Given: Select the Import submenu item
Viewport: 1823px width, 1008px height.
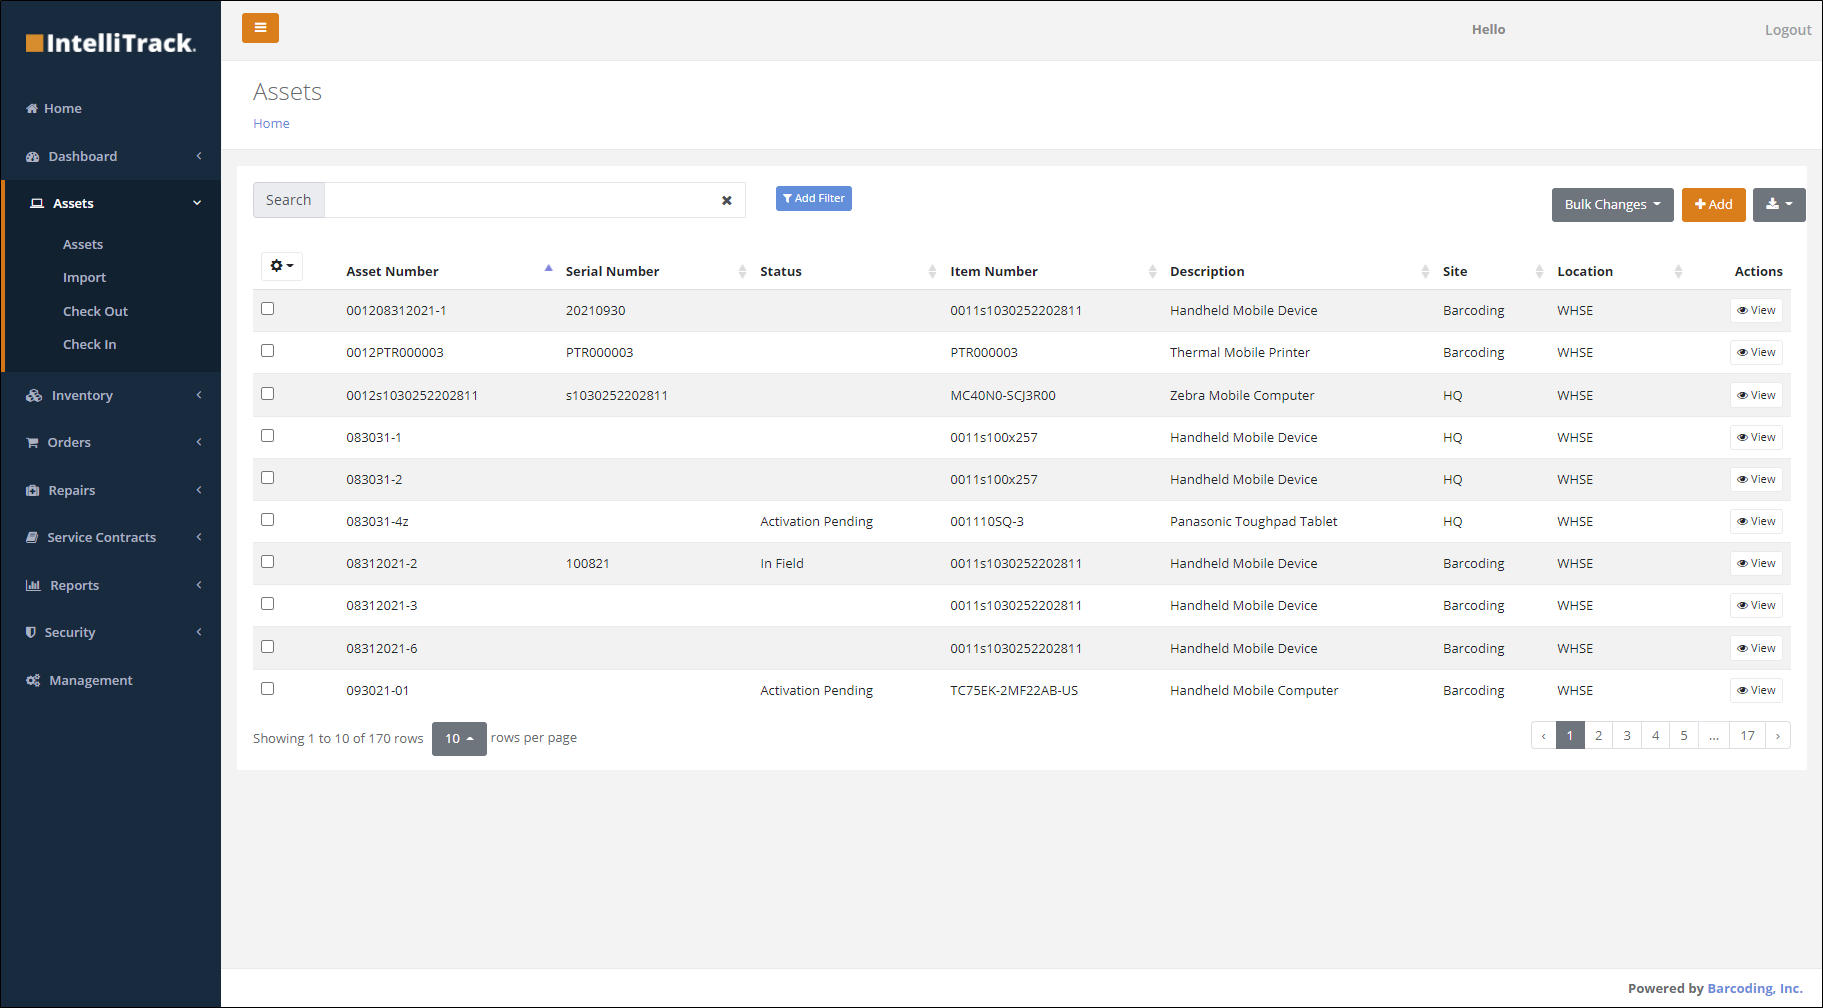Looking at the screenshot, I should (x=84, y=278).
